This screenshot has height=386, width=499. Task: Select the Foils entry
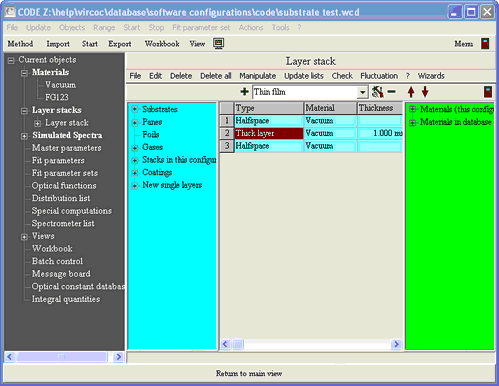pos(151,135)
